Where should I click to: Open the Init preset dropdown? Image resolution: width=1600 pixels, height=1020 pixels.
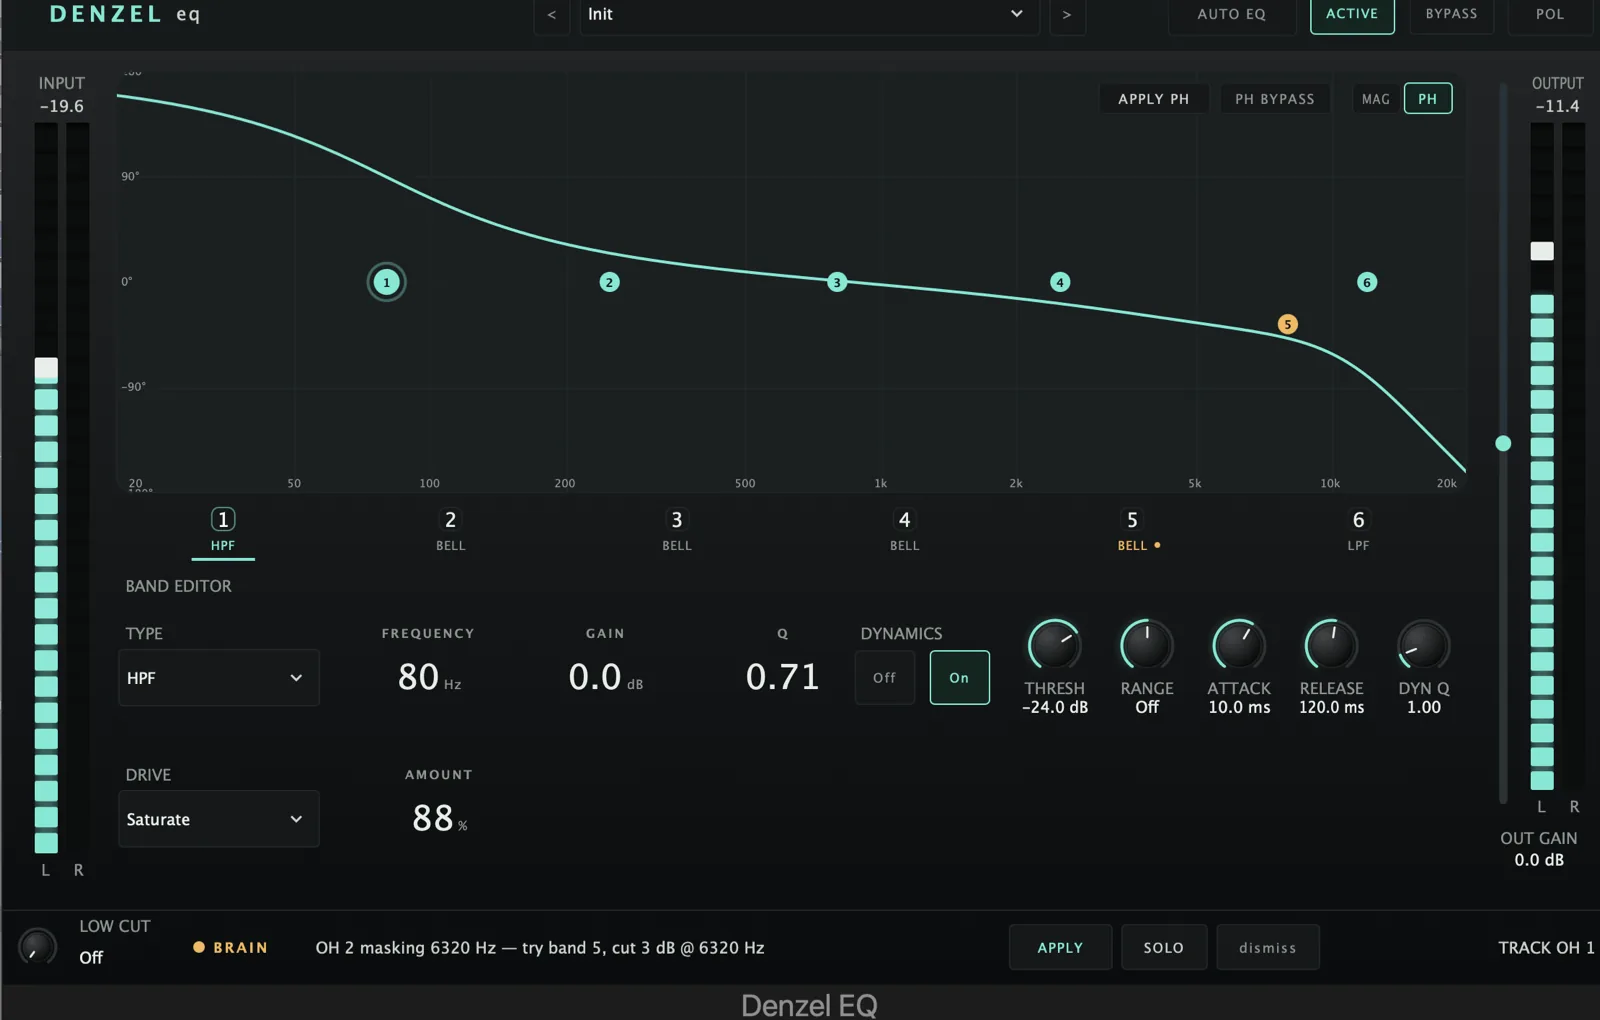click(x=809, y=15)
